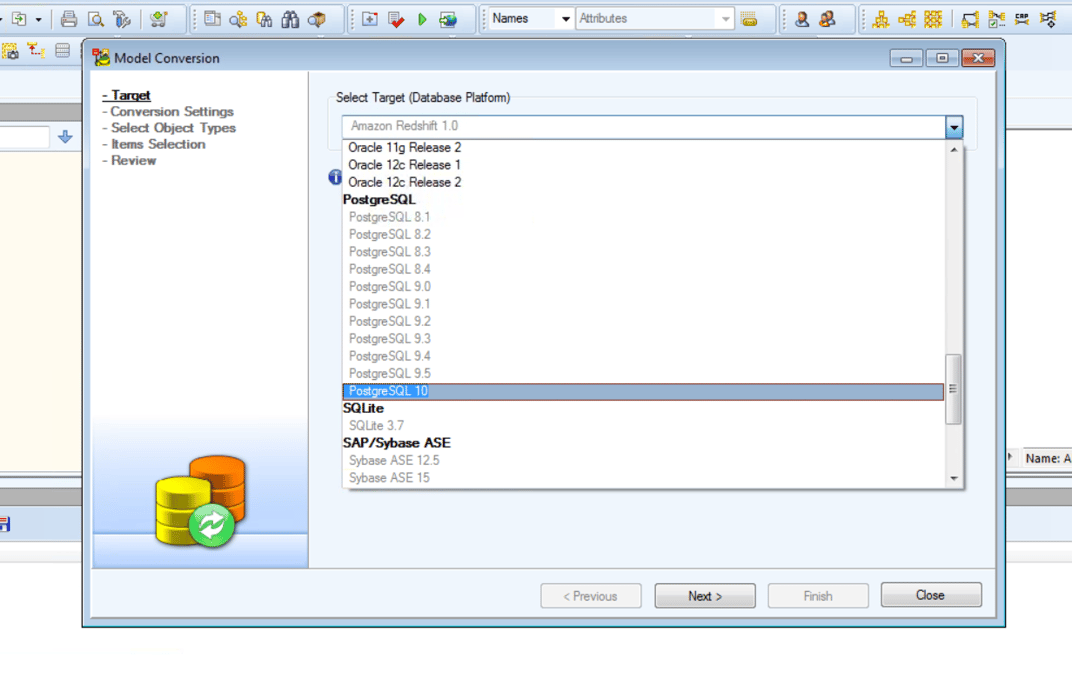1072x678 pixels.
Task: Select Sybase ASE 12.5 in the list
Action: (643, 461)
